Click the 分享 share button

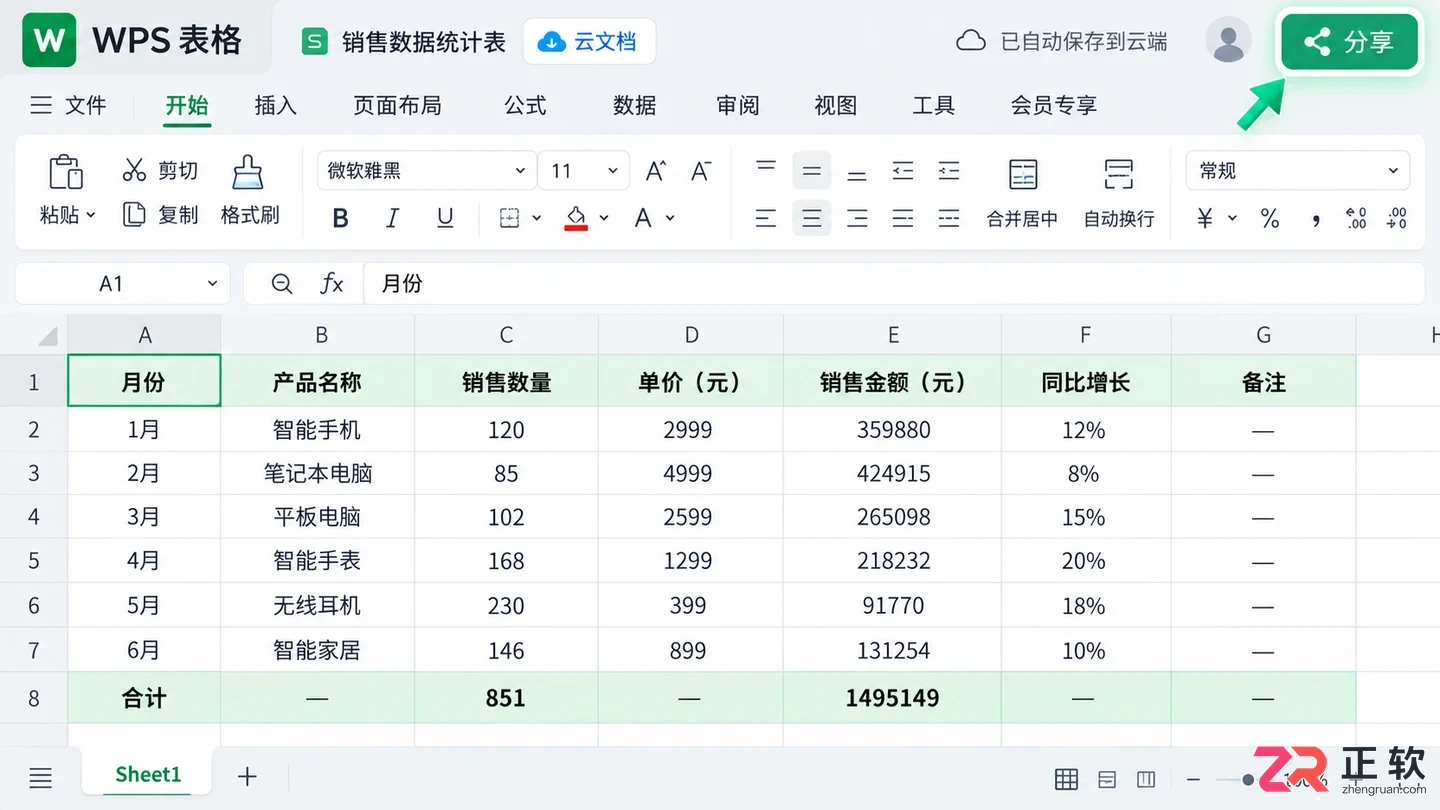[1350, 42]
